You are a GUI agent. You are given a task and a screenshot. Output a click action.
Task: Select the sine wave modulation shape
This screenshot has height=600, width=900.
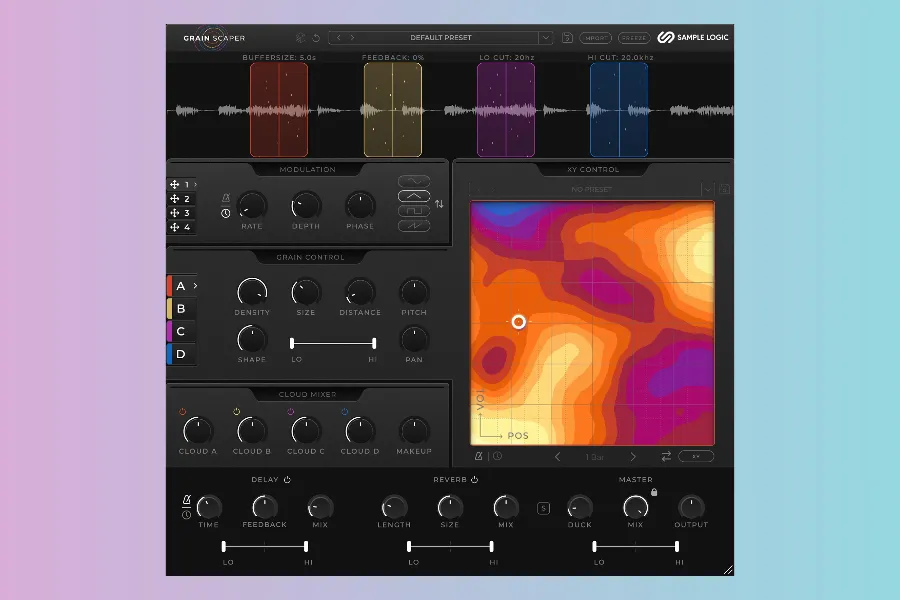coord(413,181)
